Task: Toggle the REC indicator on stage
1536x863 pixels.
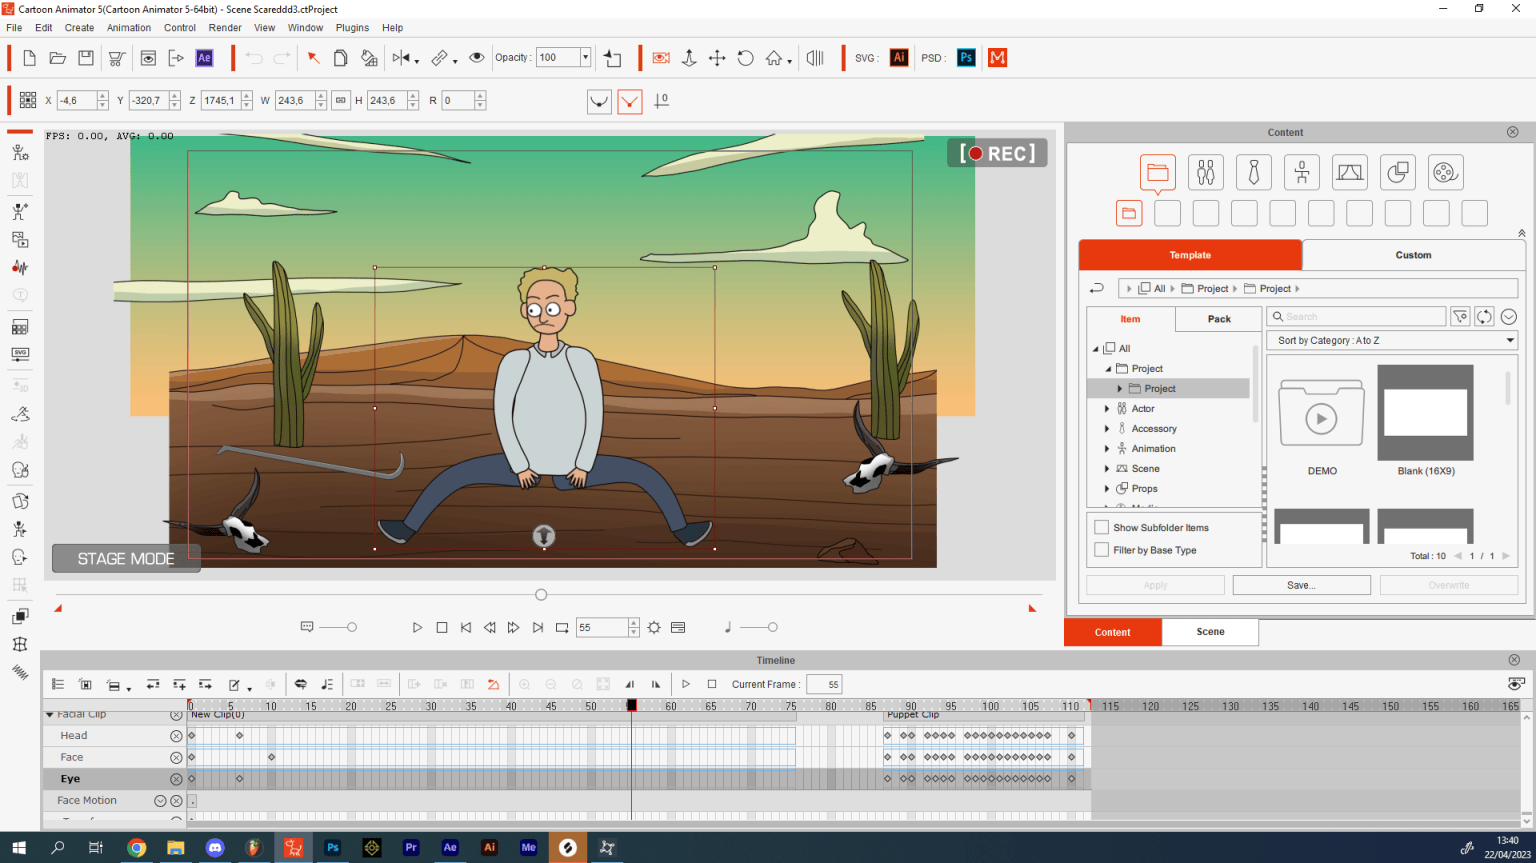Action: [x=997, y=153]
